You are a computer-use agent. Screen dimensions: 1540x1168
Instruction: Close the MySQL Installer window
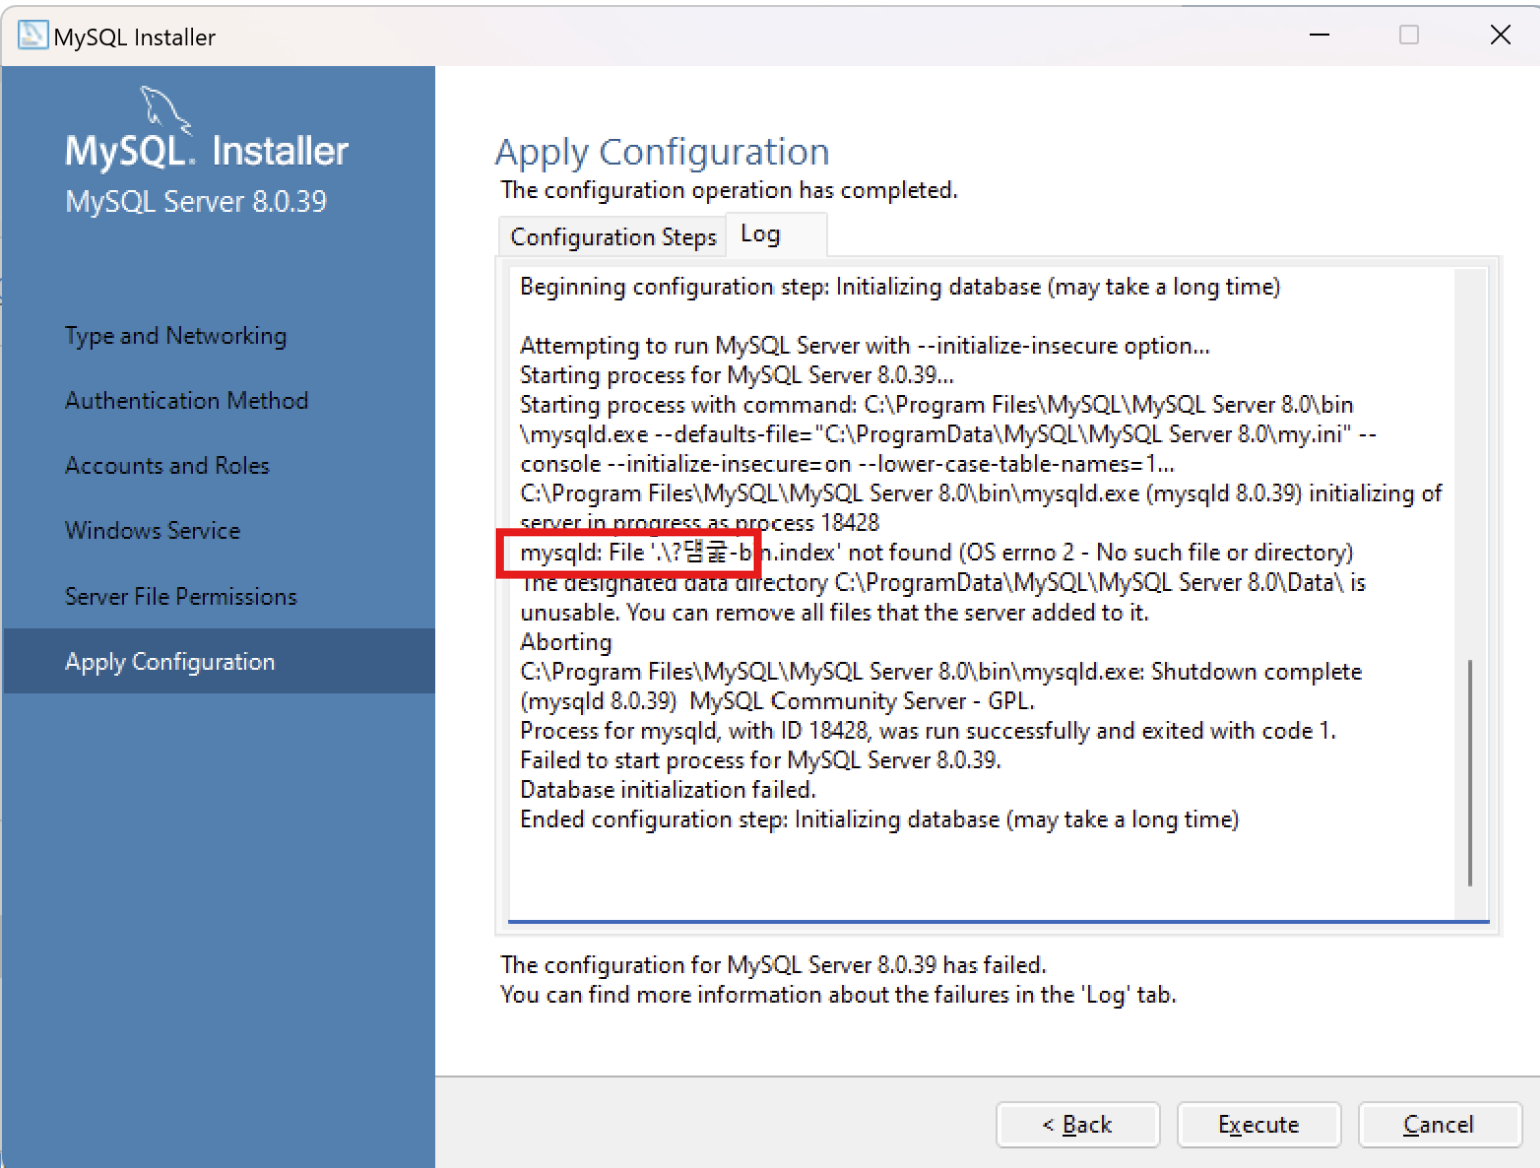(x=1500, y=35)
